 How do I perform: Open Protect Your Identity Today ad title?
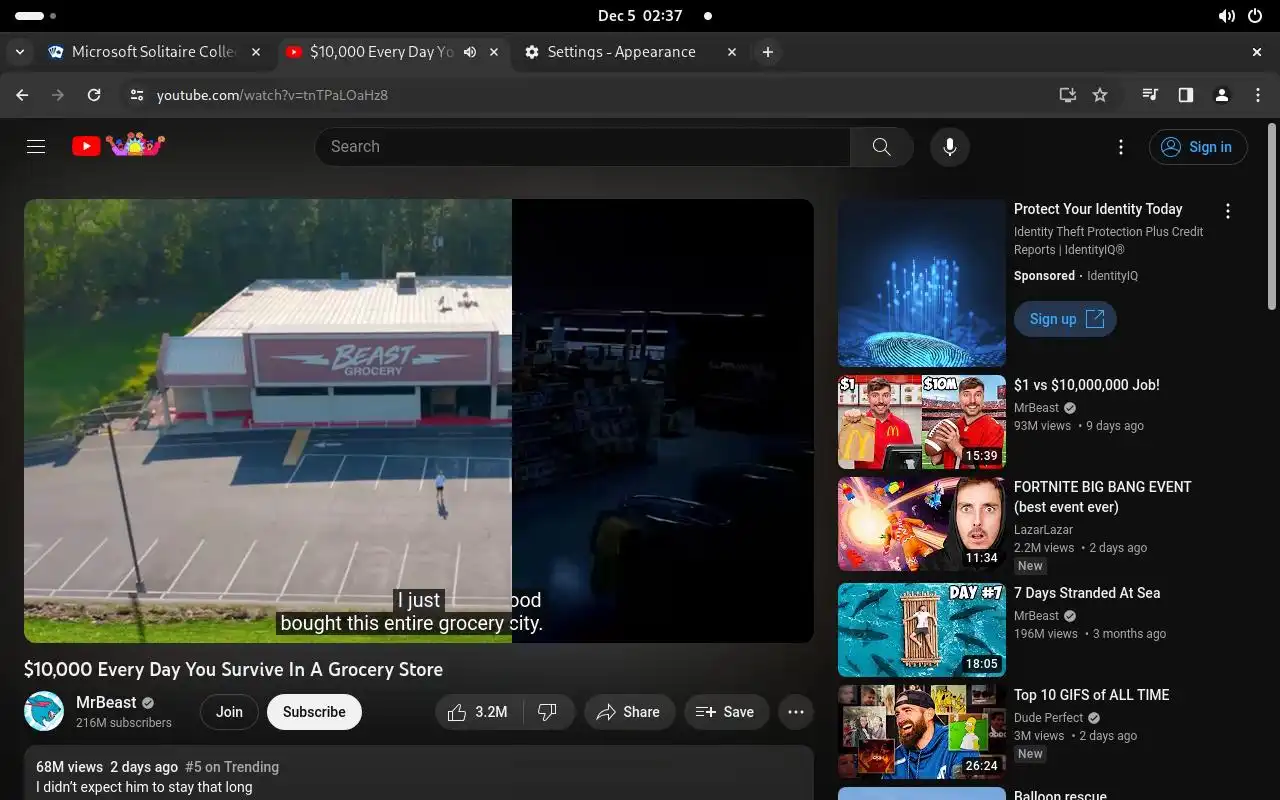click(1098, 209)
